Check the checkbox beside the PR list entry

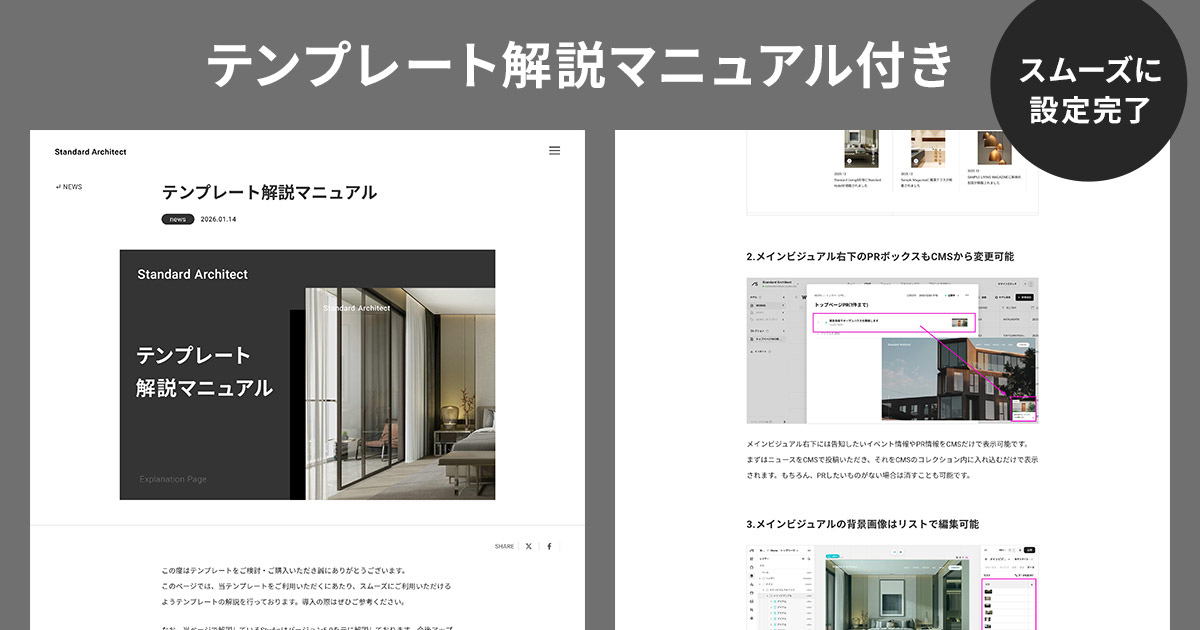[819, 322]
